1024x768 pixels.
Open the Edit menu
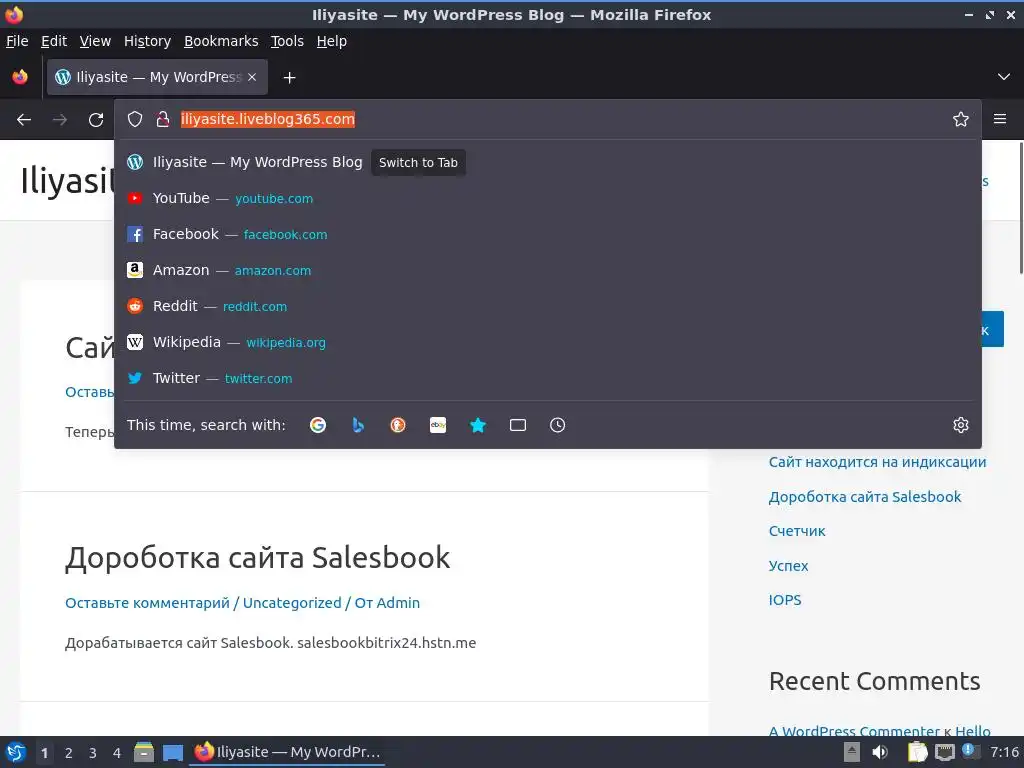click(x=54, y=41)
